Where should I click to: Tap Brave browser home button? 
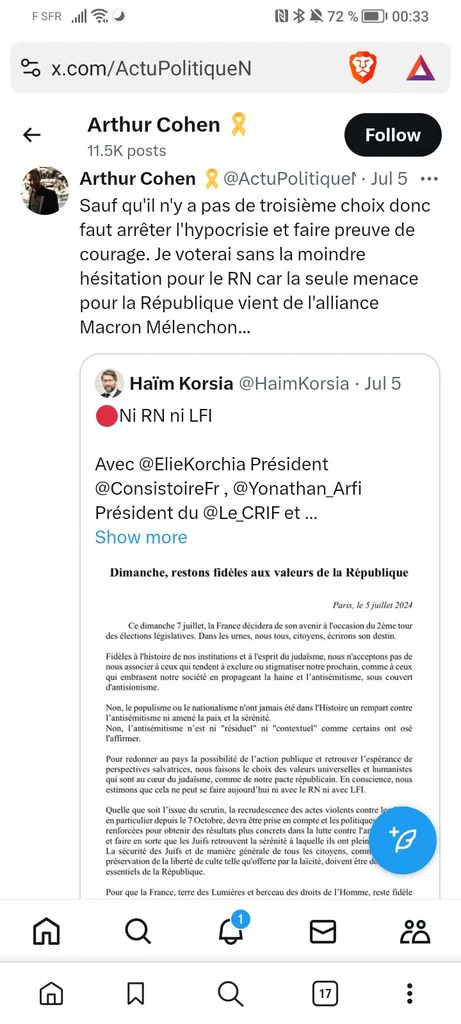tap(52, 994)
